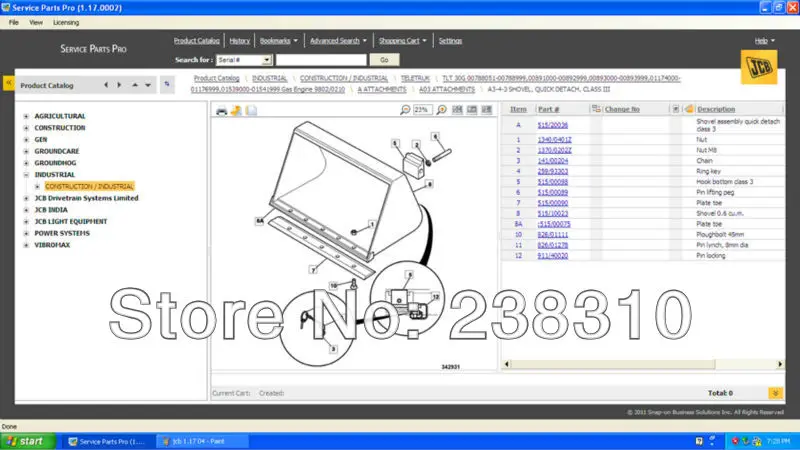Expand cart with yellow button next to Total

(776, 393)
